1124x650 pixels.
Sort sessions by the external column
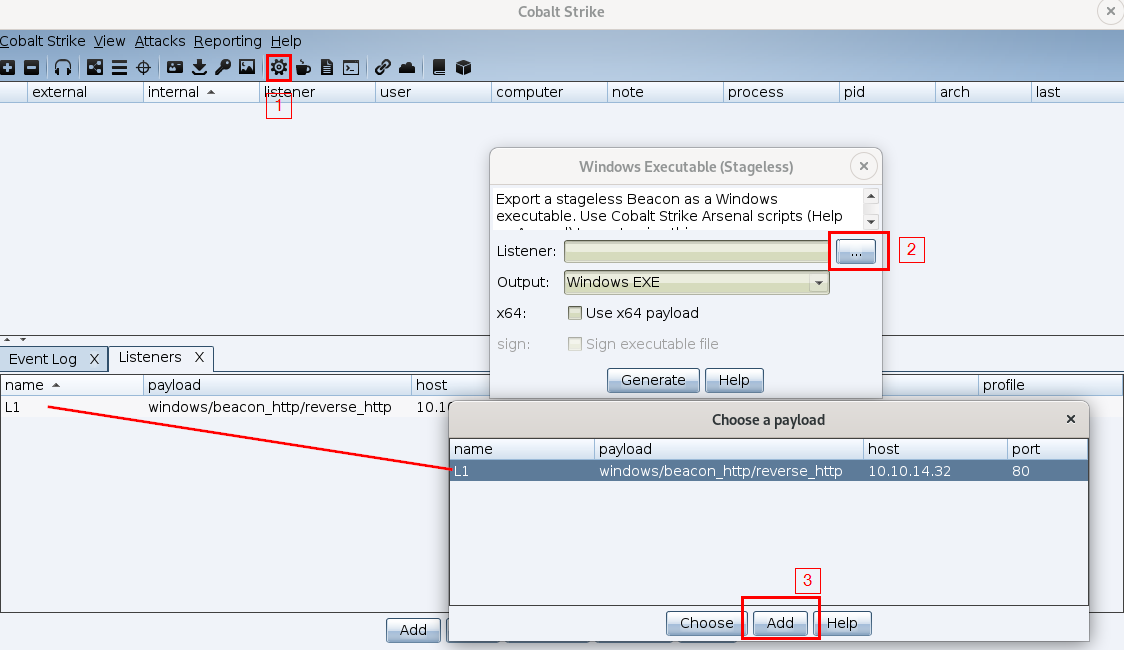tap(85, 92)
